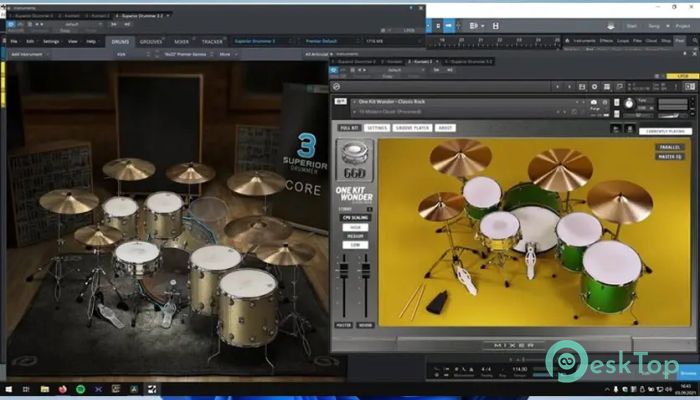Open Spotify from the taskbar
The image size is (700, 400).
80,389
